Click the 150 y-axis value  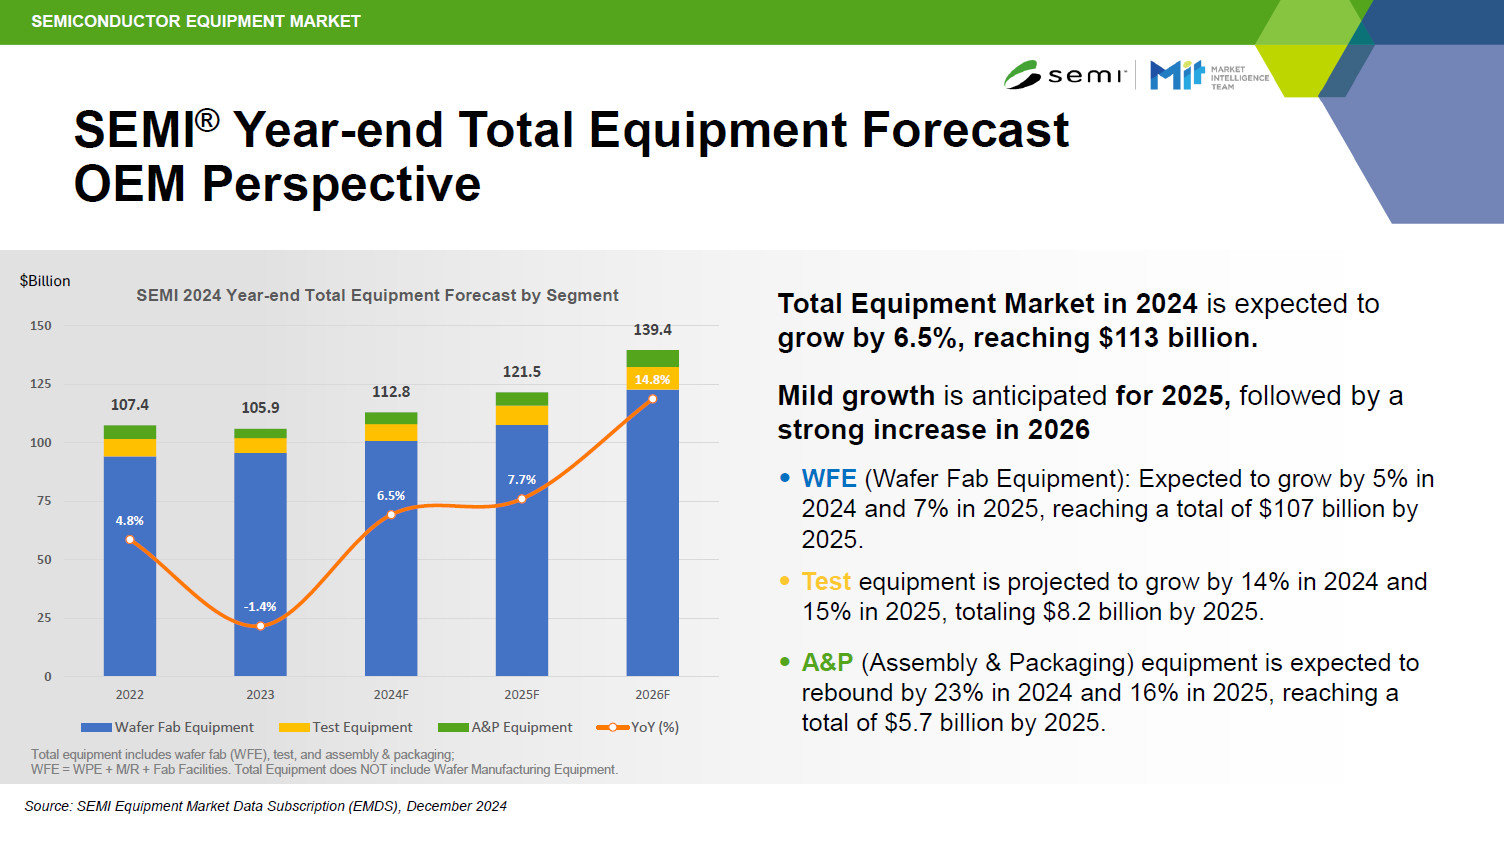41,326
